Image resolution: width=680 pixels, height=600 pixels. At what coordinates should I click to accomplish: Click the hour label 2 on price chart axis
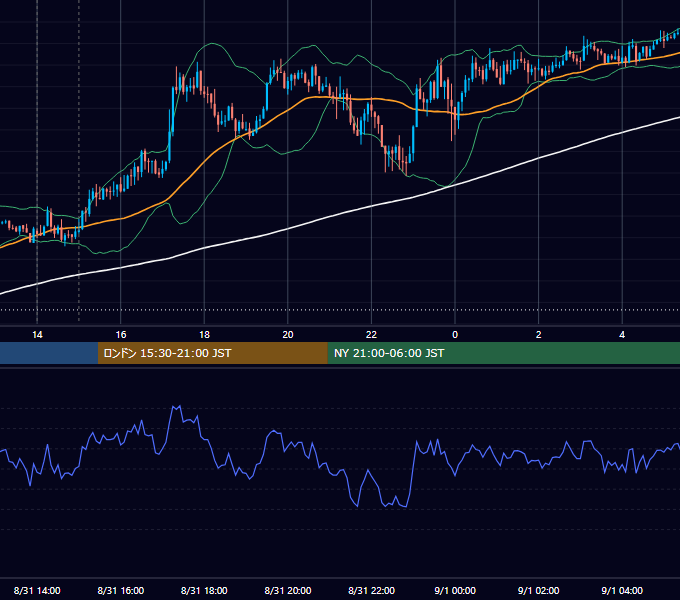click(538, 334)
